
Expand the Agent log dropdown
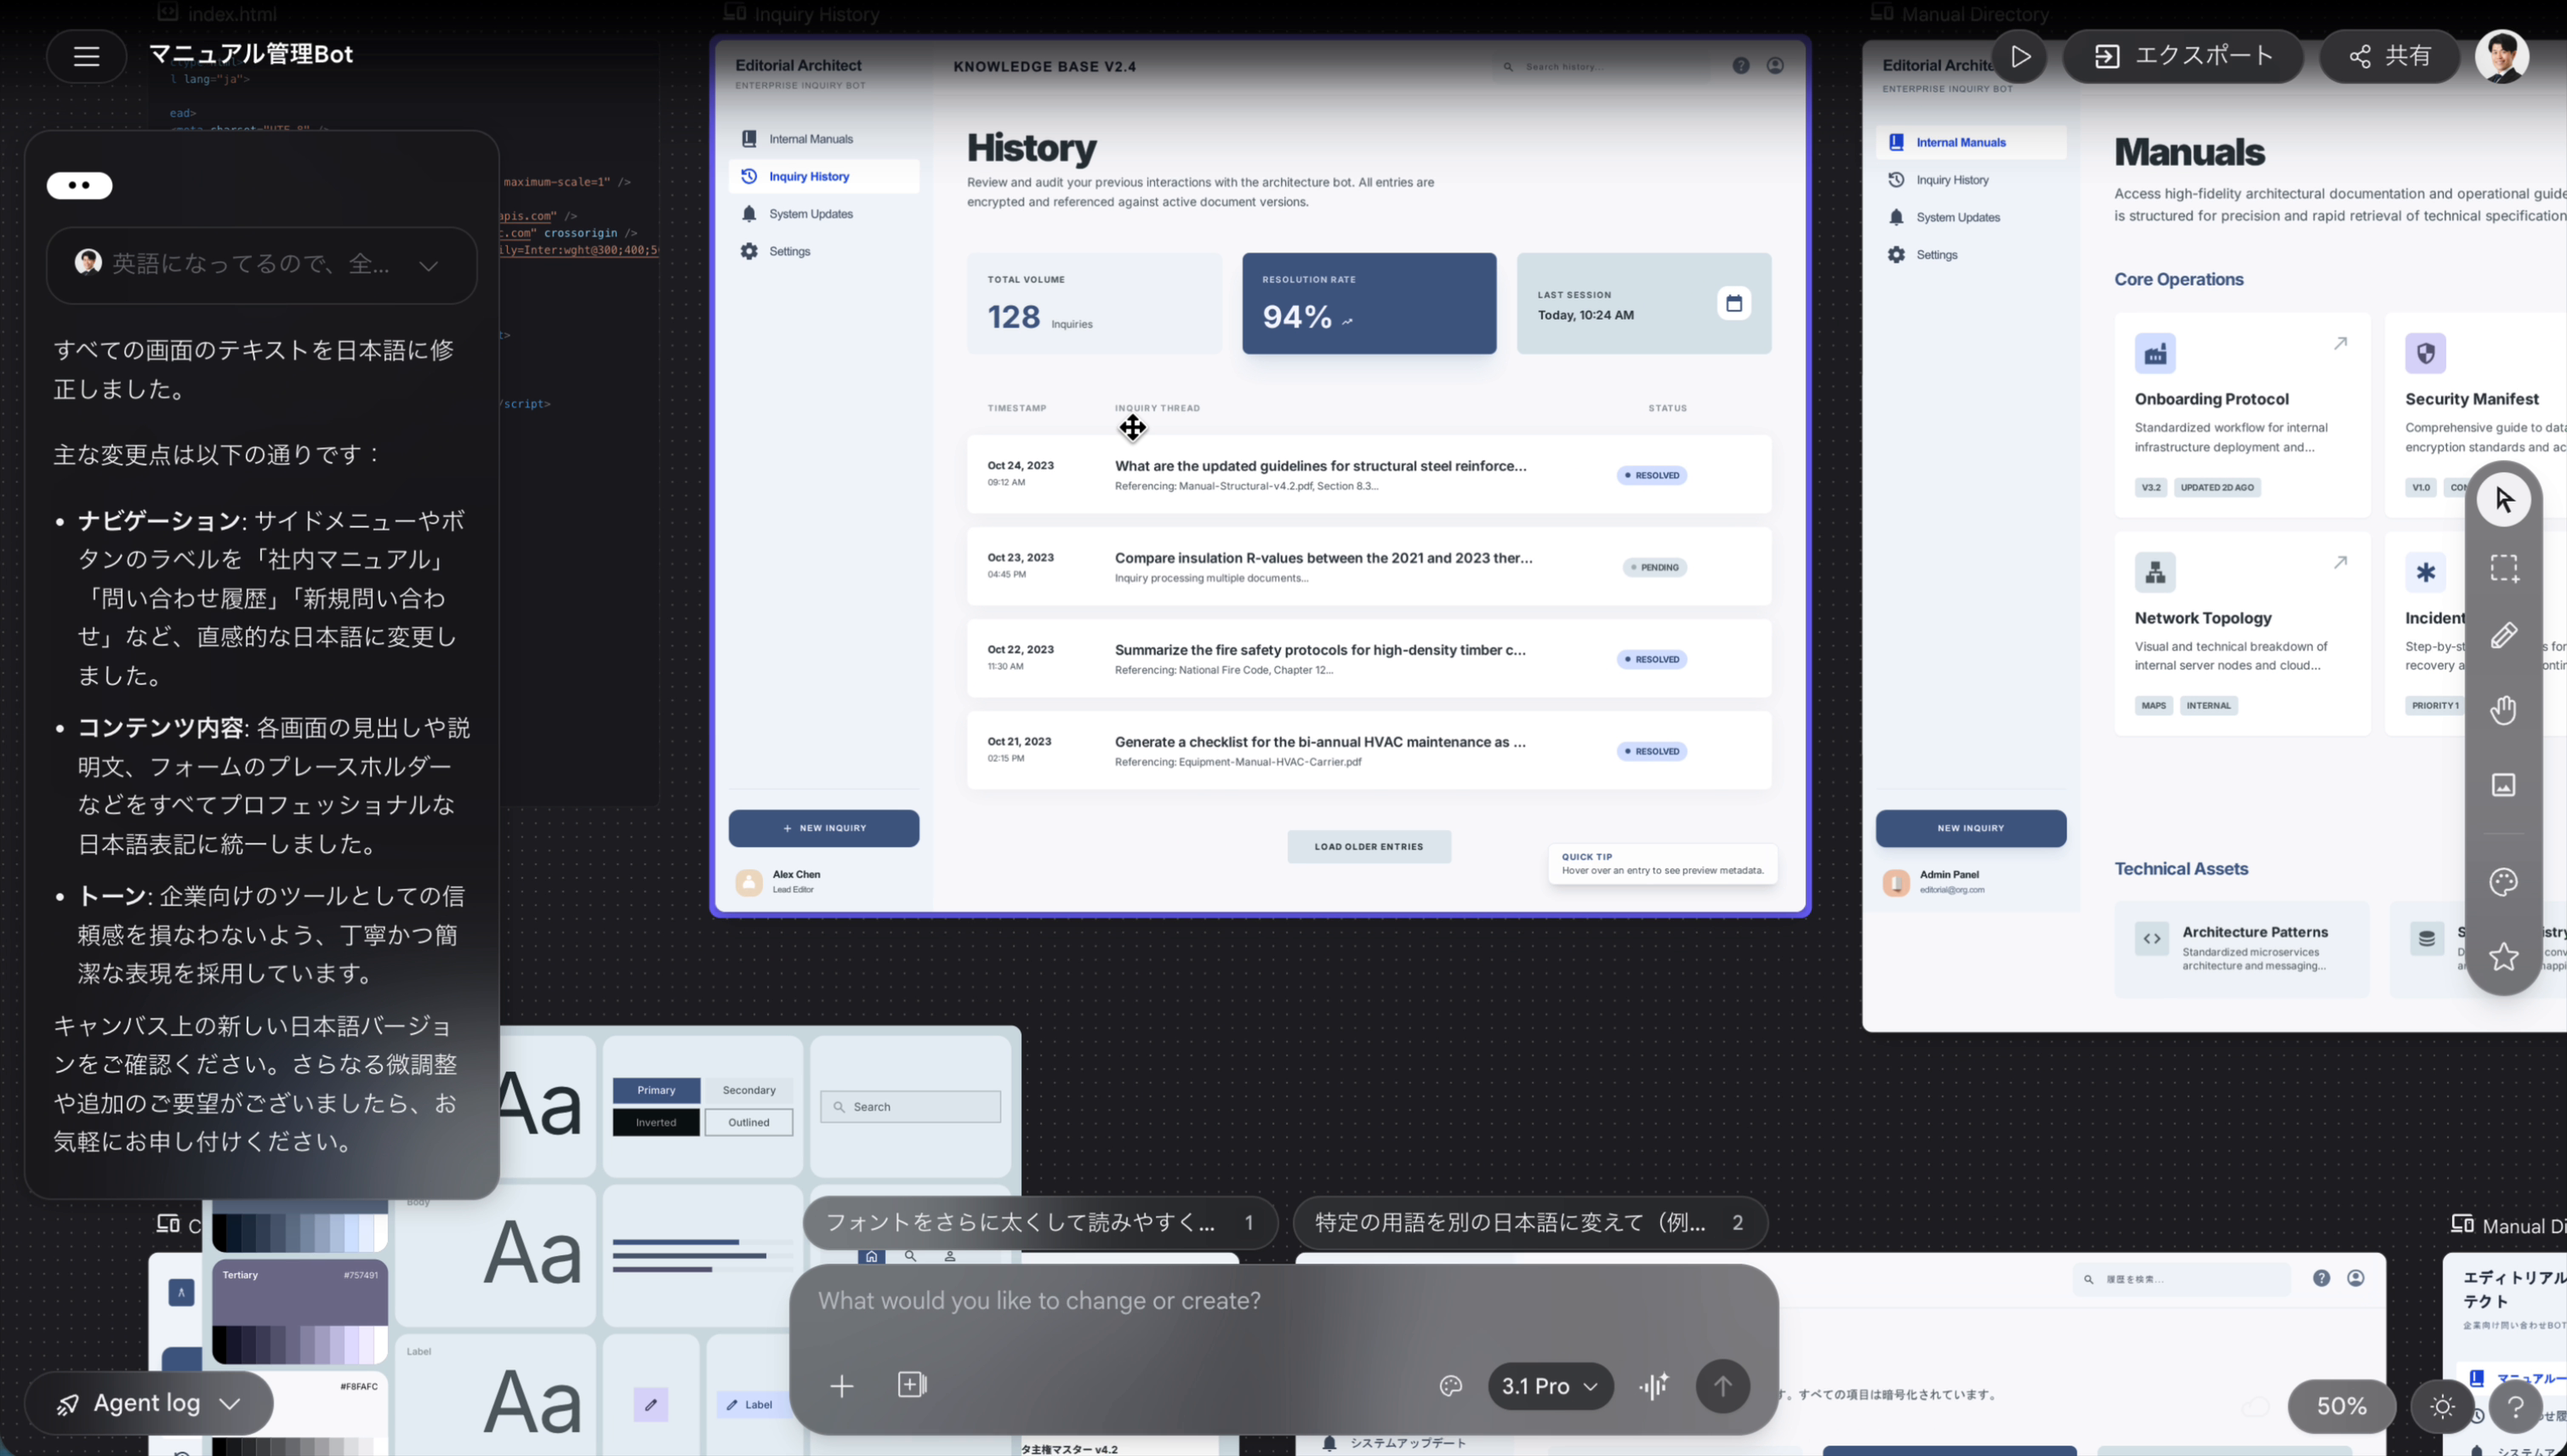point(149,1403)
